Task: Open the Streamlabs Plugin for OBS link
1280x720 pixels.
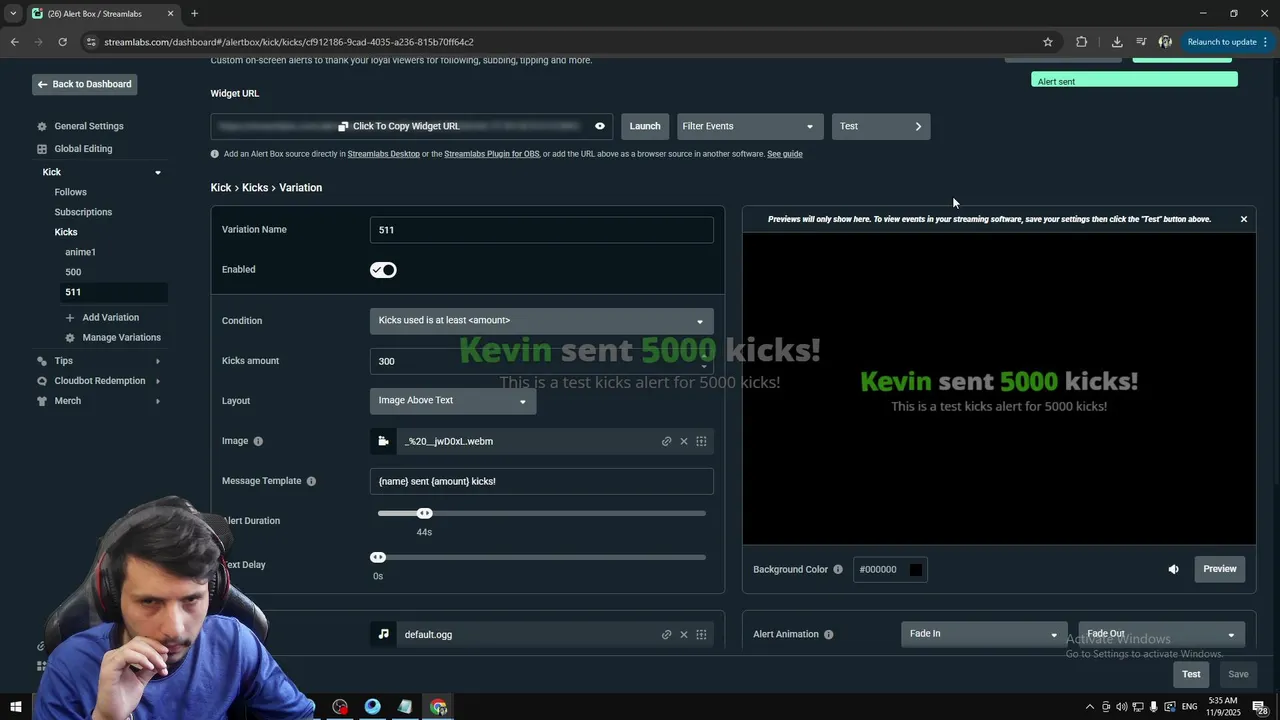Action: (491, 154)
